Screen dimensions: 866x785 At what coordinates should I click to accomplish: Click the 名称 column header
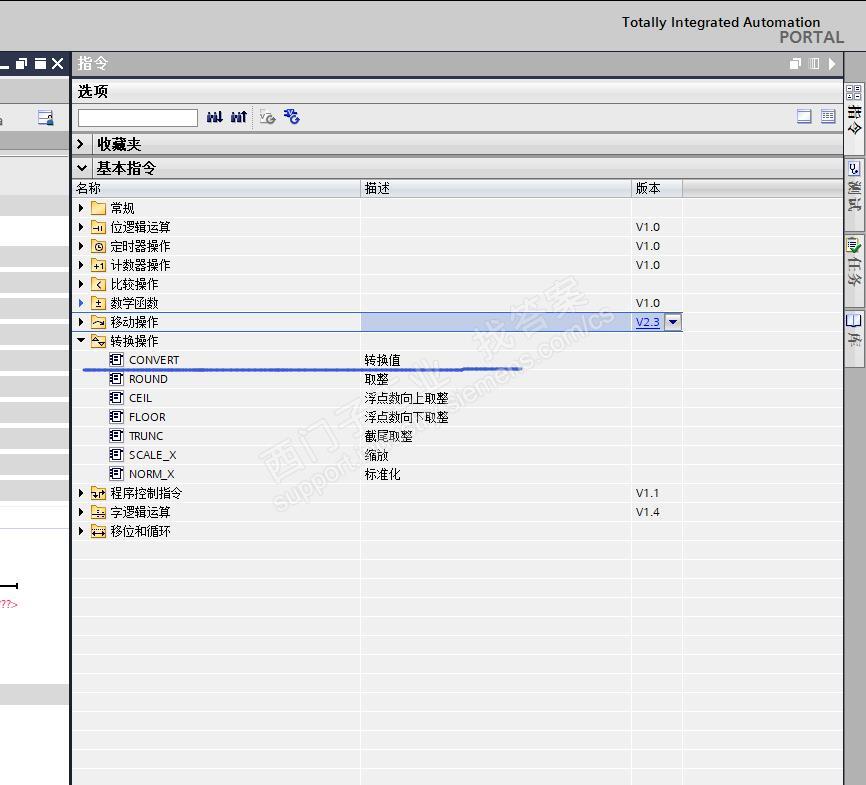click(216, 188)
